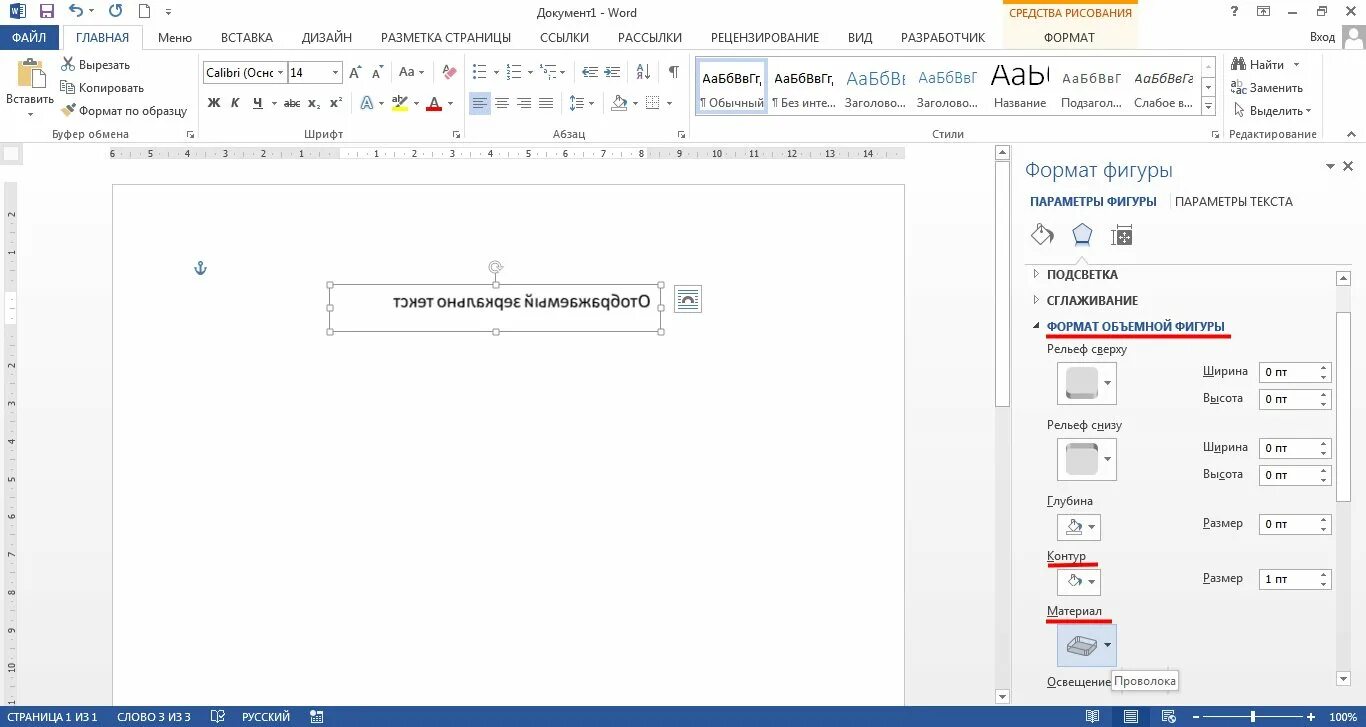
Task: Open Change Case (Aa) dropdown
Action: click(411, 72)
